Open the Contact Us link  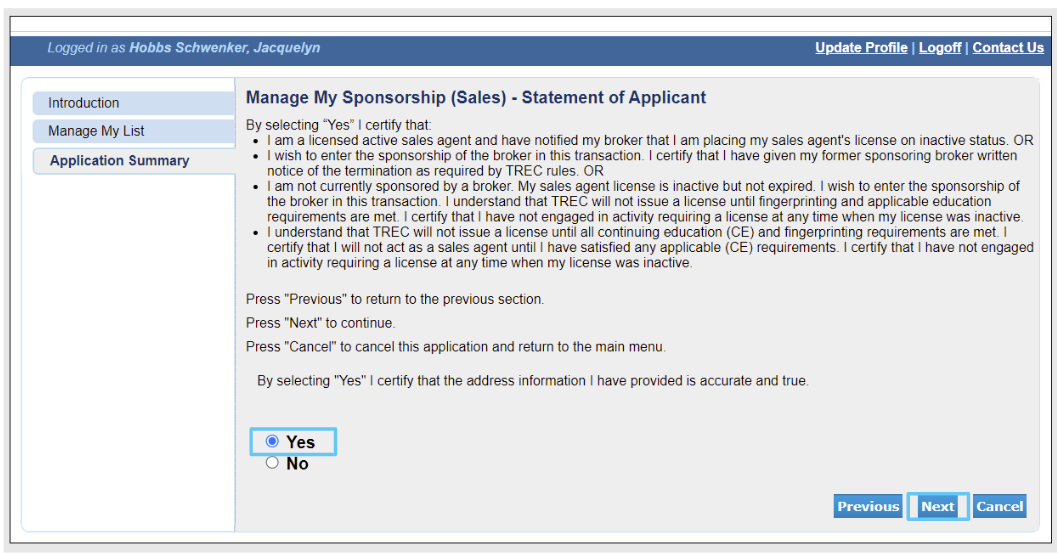[x=1008, y=48]
